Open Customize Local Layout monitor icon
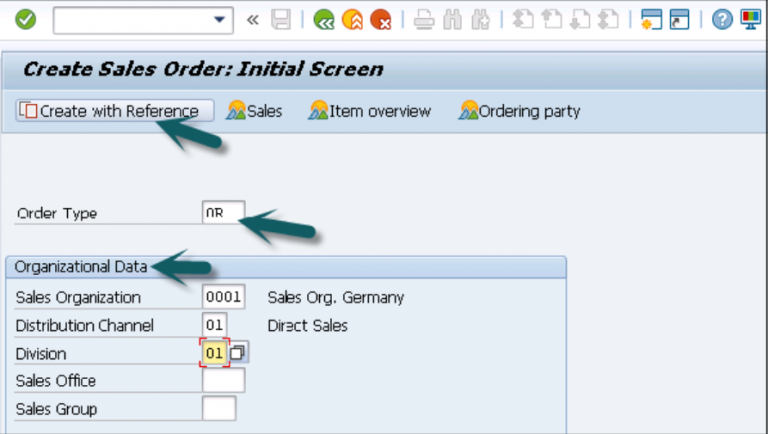Screen dimensions: 768x434 [x=749, y=19]
